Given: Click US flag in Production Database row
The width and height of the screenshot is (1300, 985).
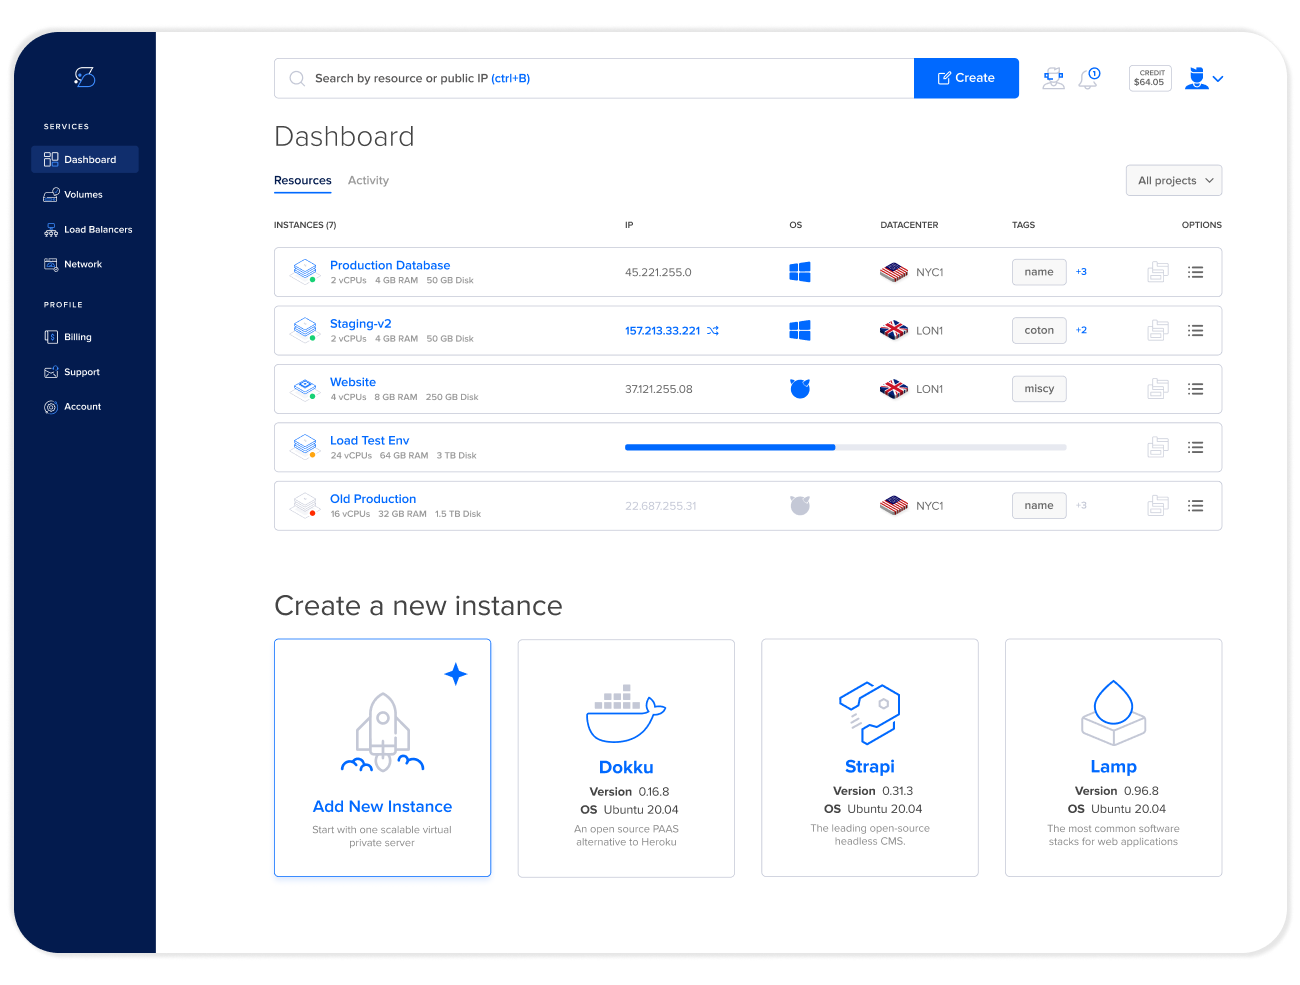Looking at the screenshot, I should pos(894,272).
